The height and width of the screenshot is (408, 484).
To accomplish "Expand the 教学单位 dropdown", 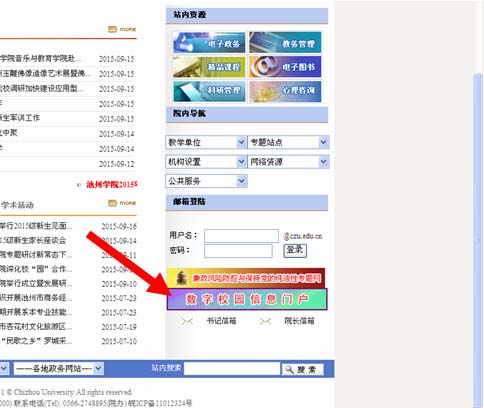I will tap(206, 142).
